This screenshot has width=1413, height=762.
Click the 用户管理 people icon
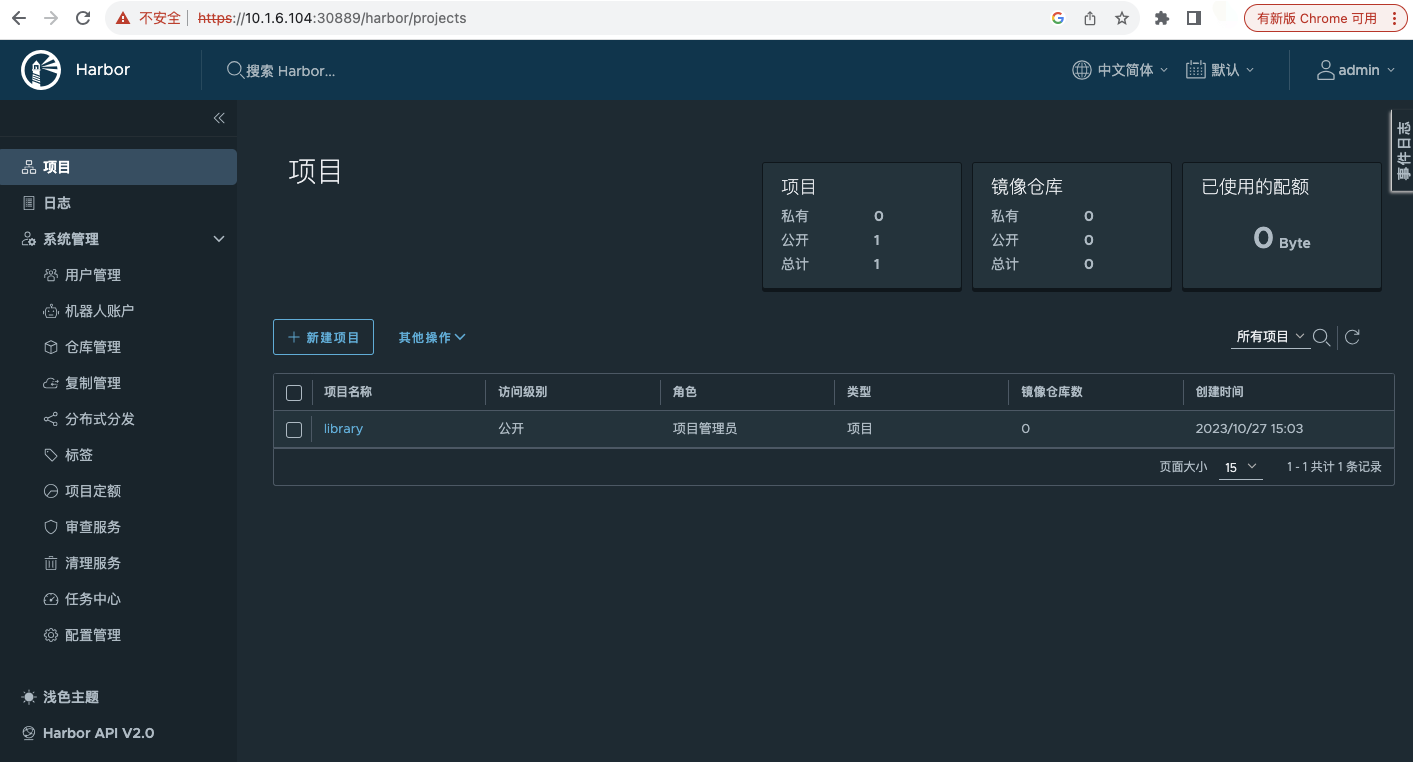click(51, 275)
